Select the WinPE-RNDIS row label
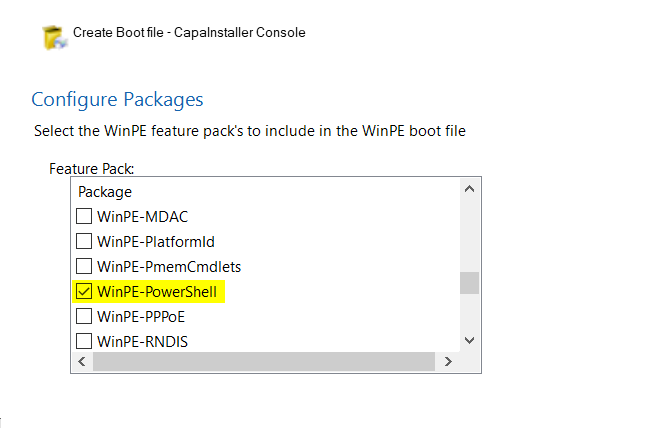This screenshot has height=428, width=662. [x=143, y=341]
